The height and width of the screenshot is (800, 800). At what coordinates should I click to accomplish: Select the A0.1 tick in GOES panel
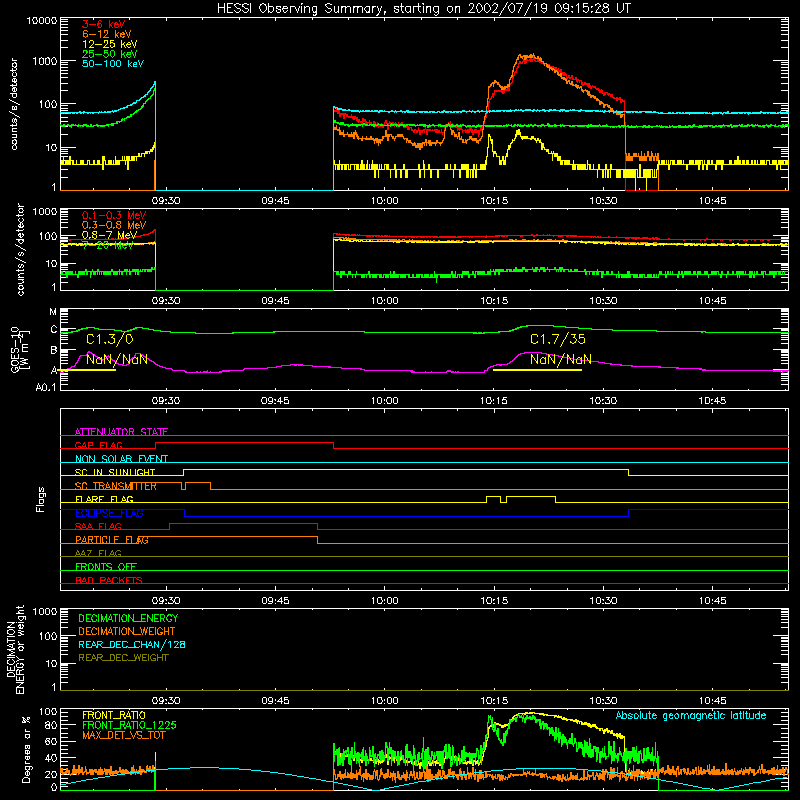(x=46, y=388)
